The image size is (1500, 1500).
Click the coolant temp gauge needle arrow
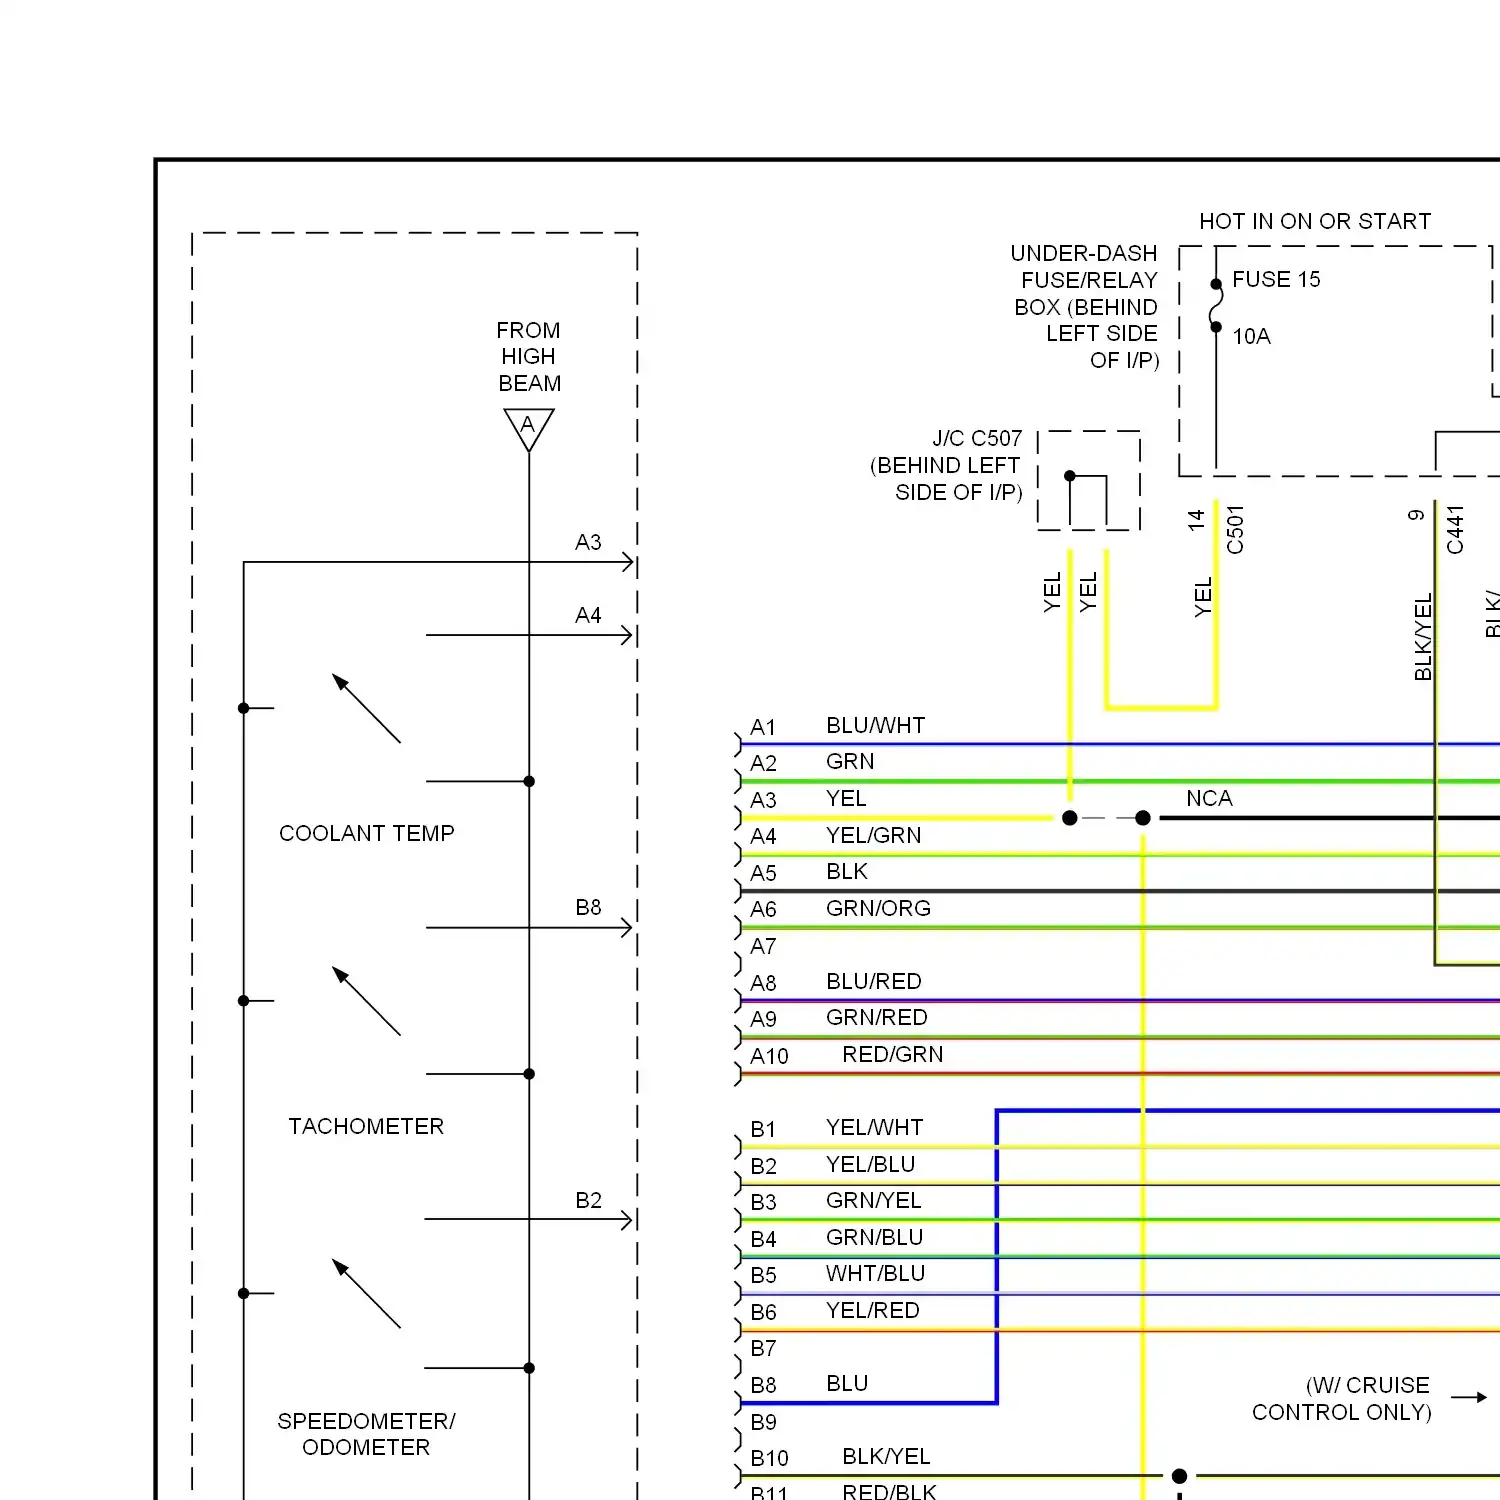click(366, 708)
